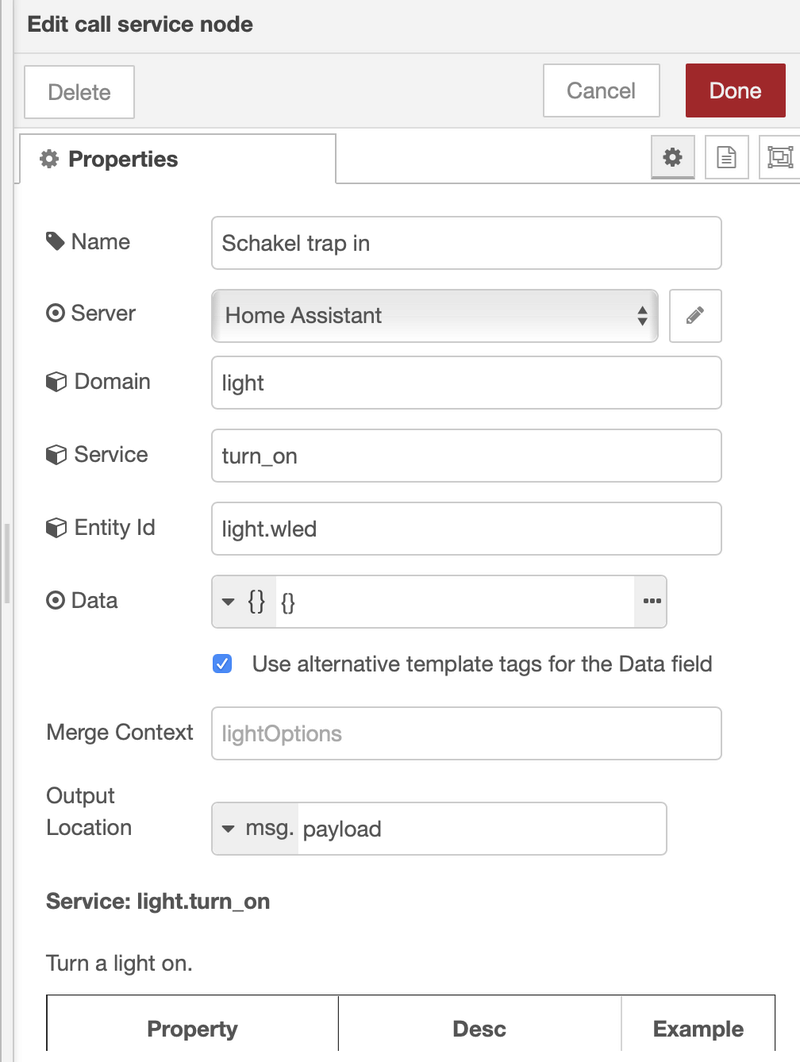The width and height of the screenshot is (800, 1062).
Task: Open node description document icon
Action: (726, 158)
